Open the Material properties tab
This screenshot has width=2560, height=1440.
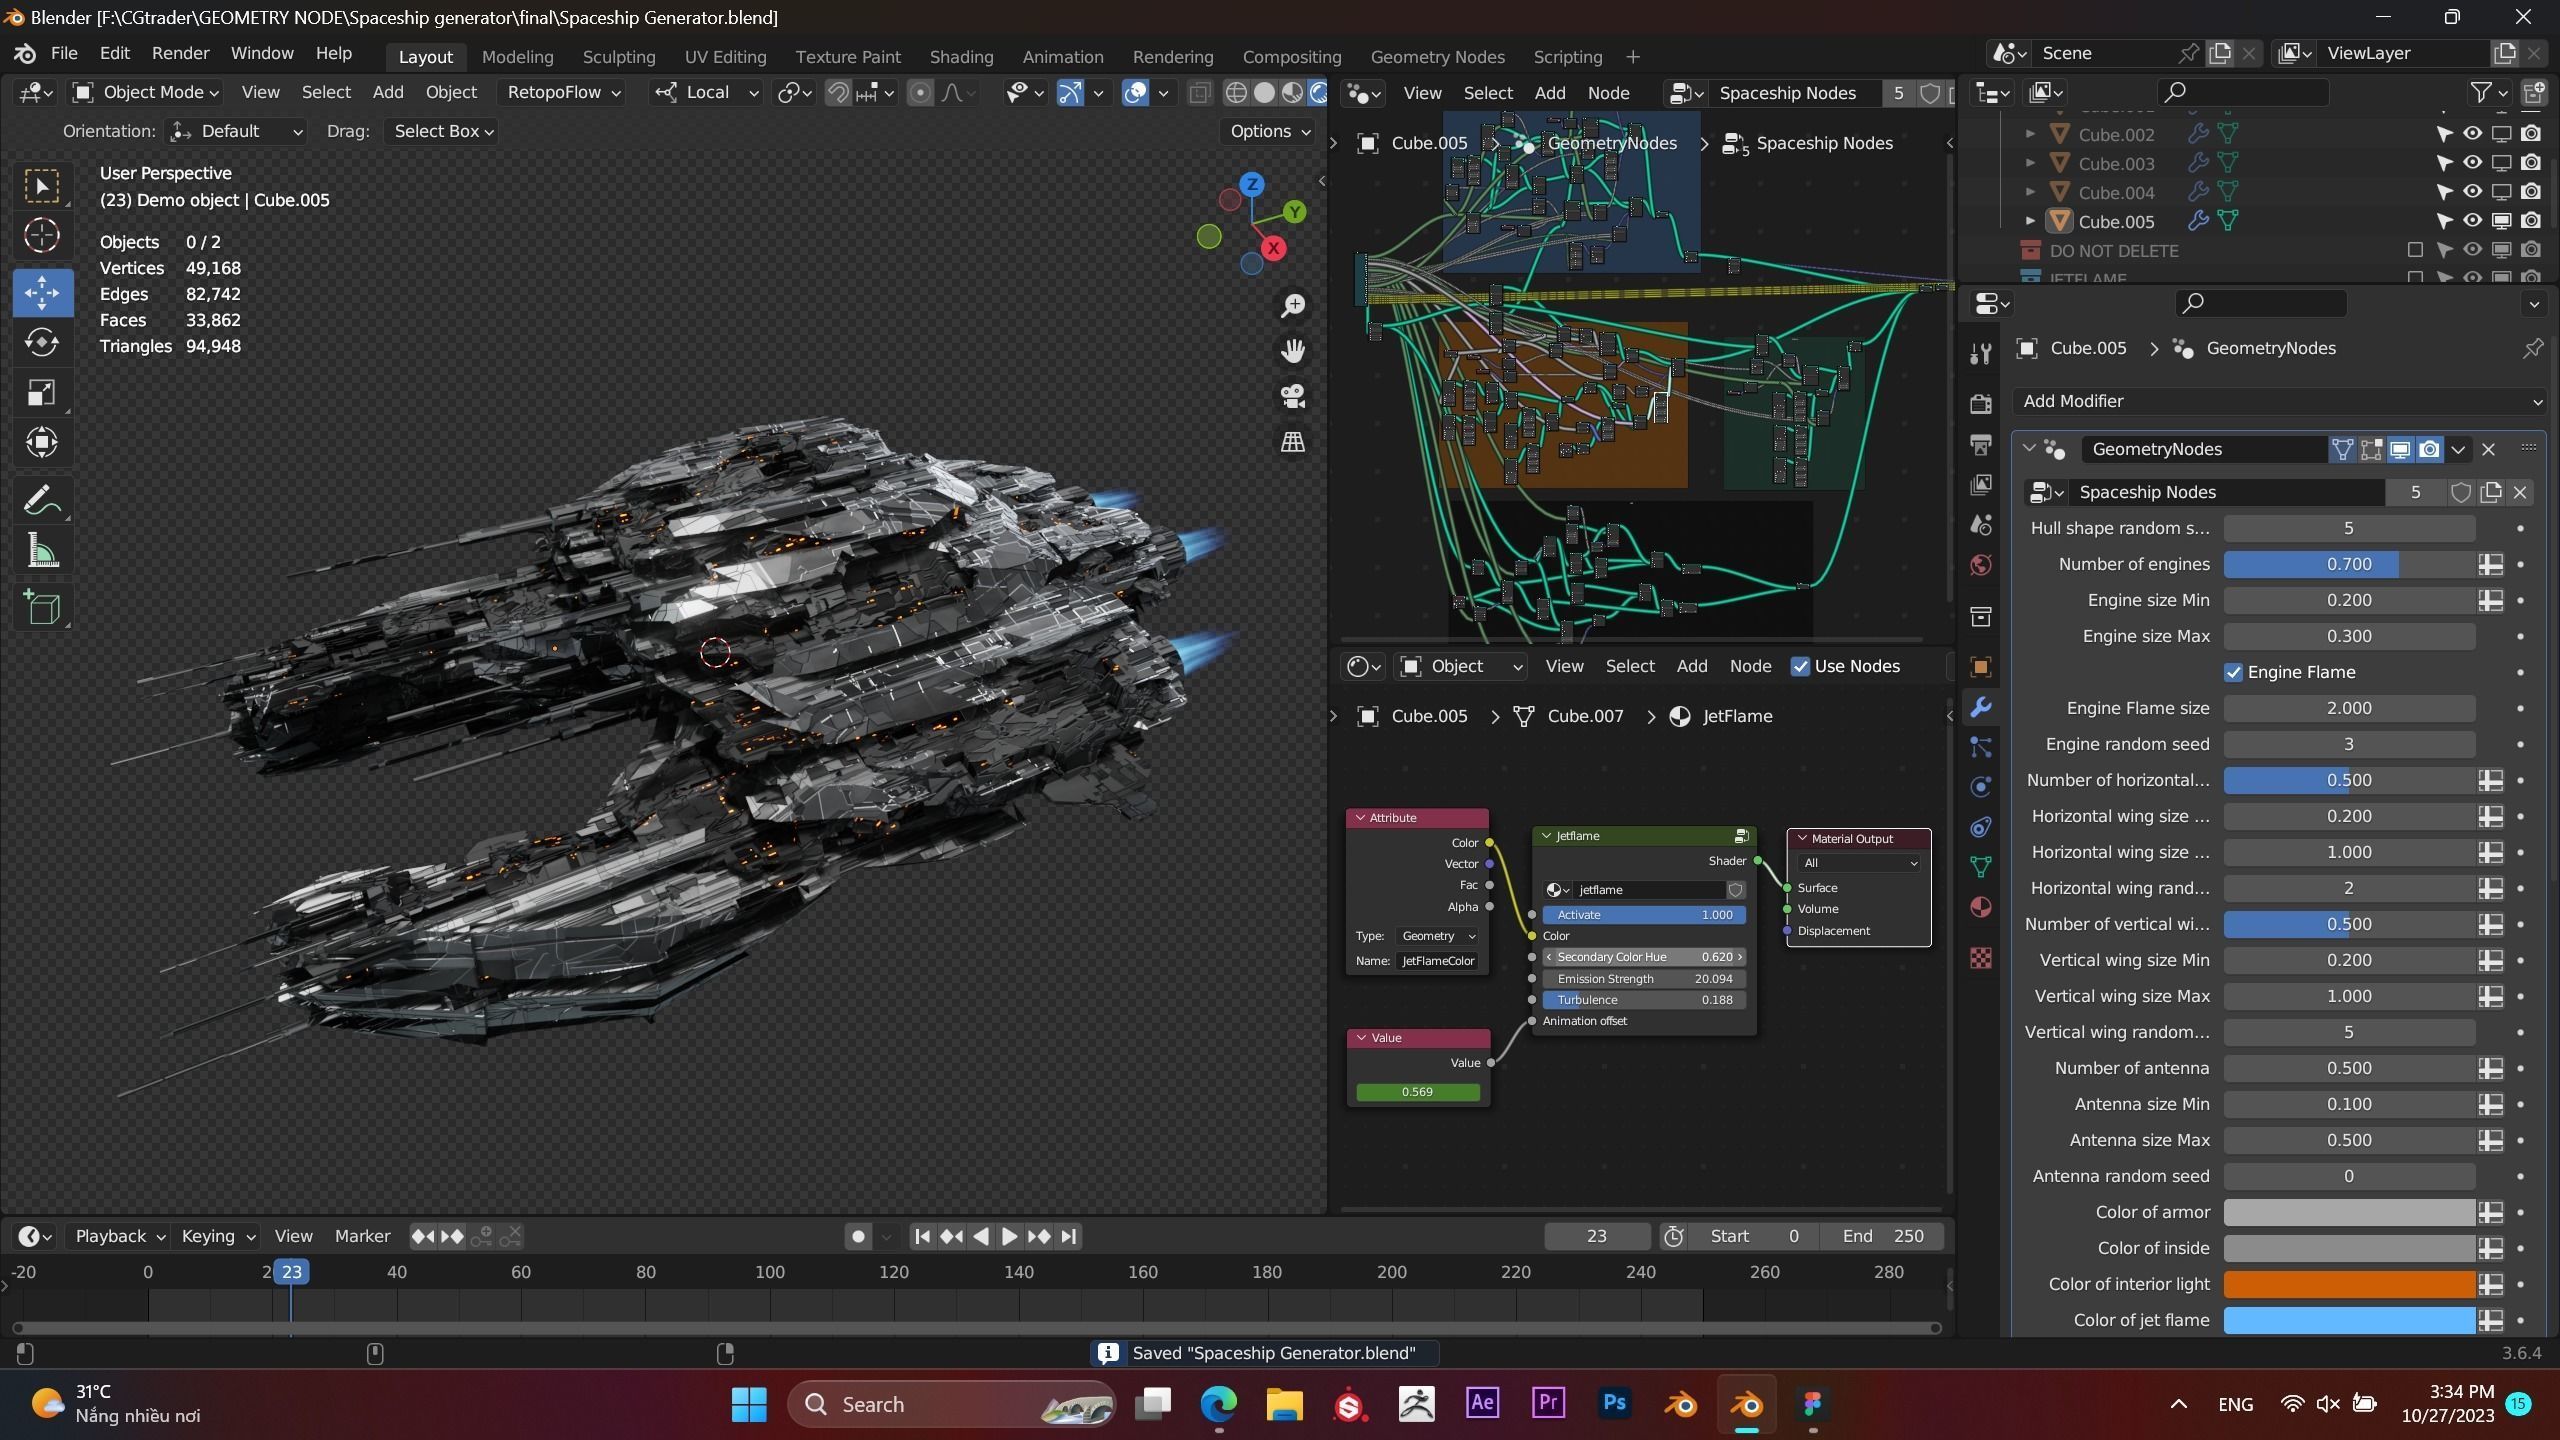point(1980,908)
